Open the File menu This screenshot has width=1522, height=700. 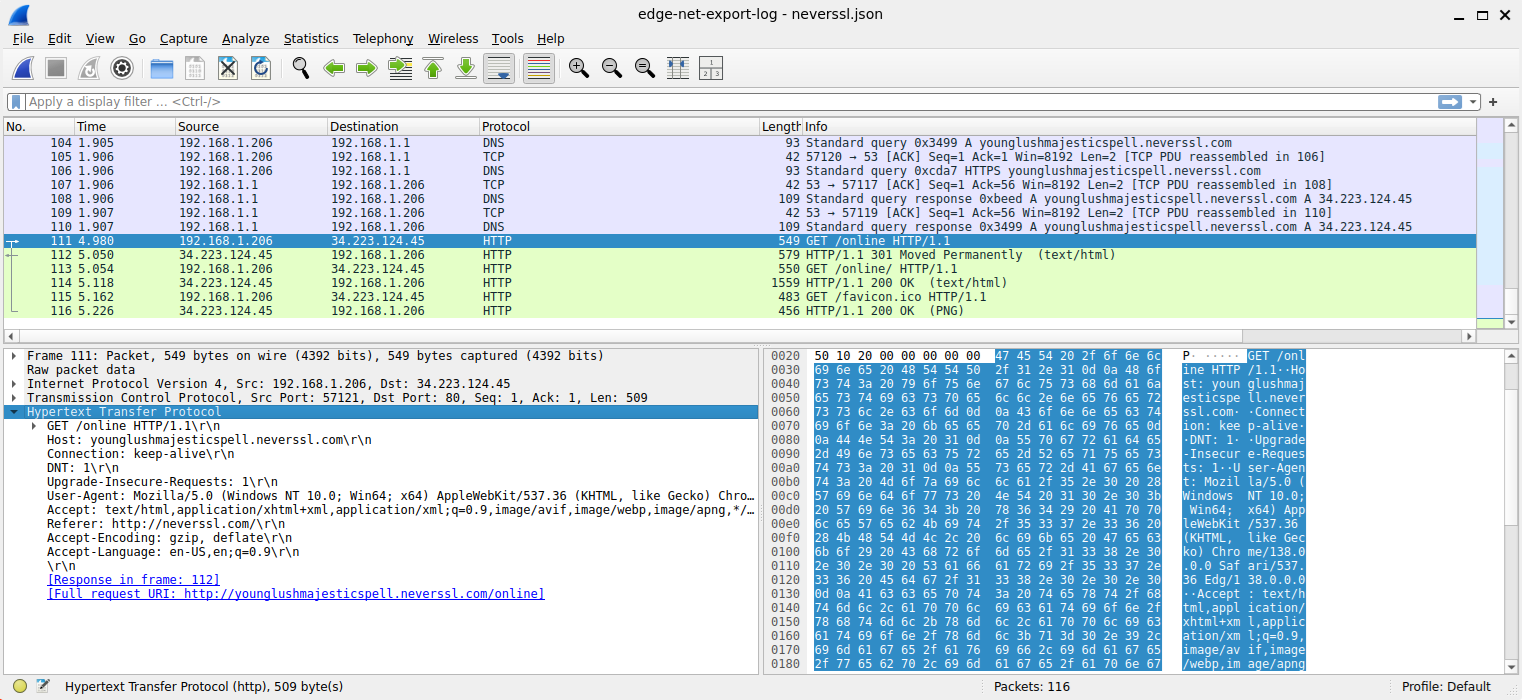point(23,38)
